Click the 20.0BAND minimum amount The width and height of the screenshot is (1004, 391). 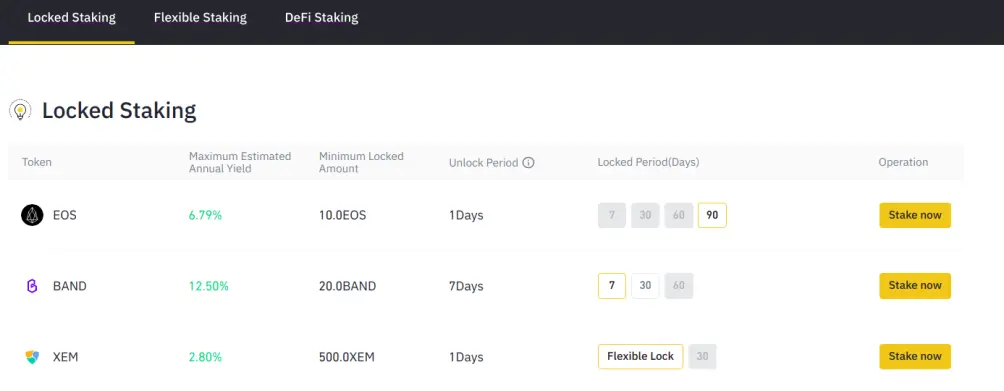[x=348, y=286]
